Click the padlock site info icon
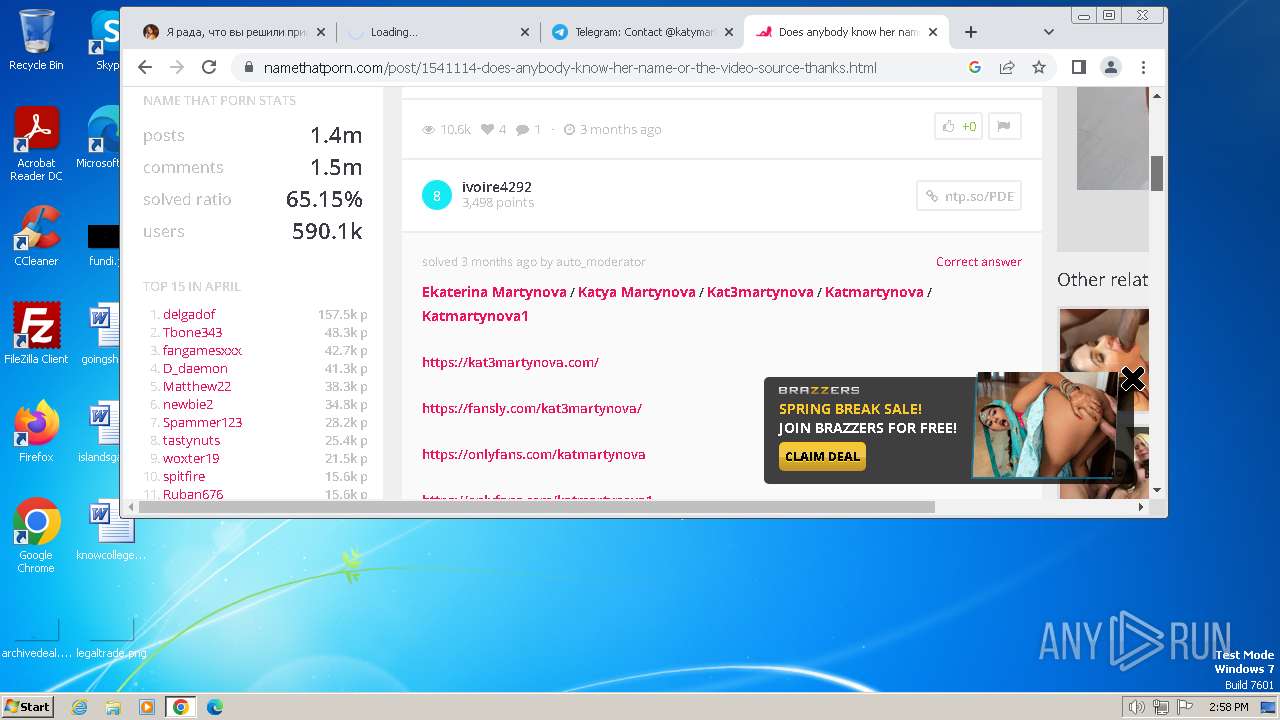 [x=248, y=68]
